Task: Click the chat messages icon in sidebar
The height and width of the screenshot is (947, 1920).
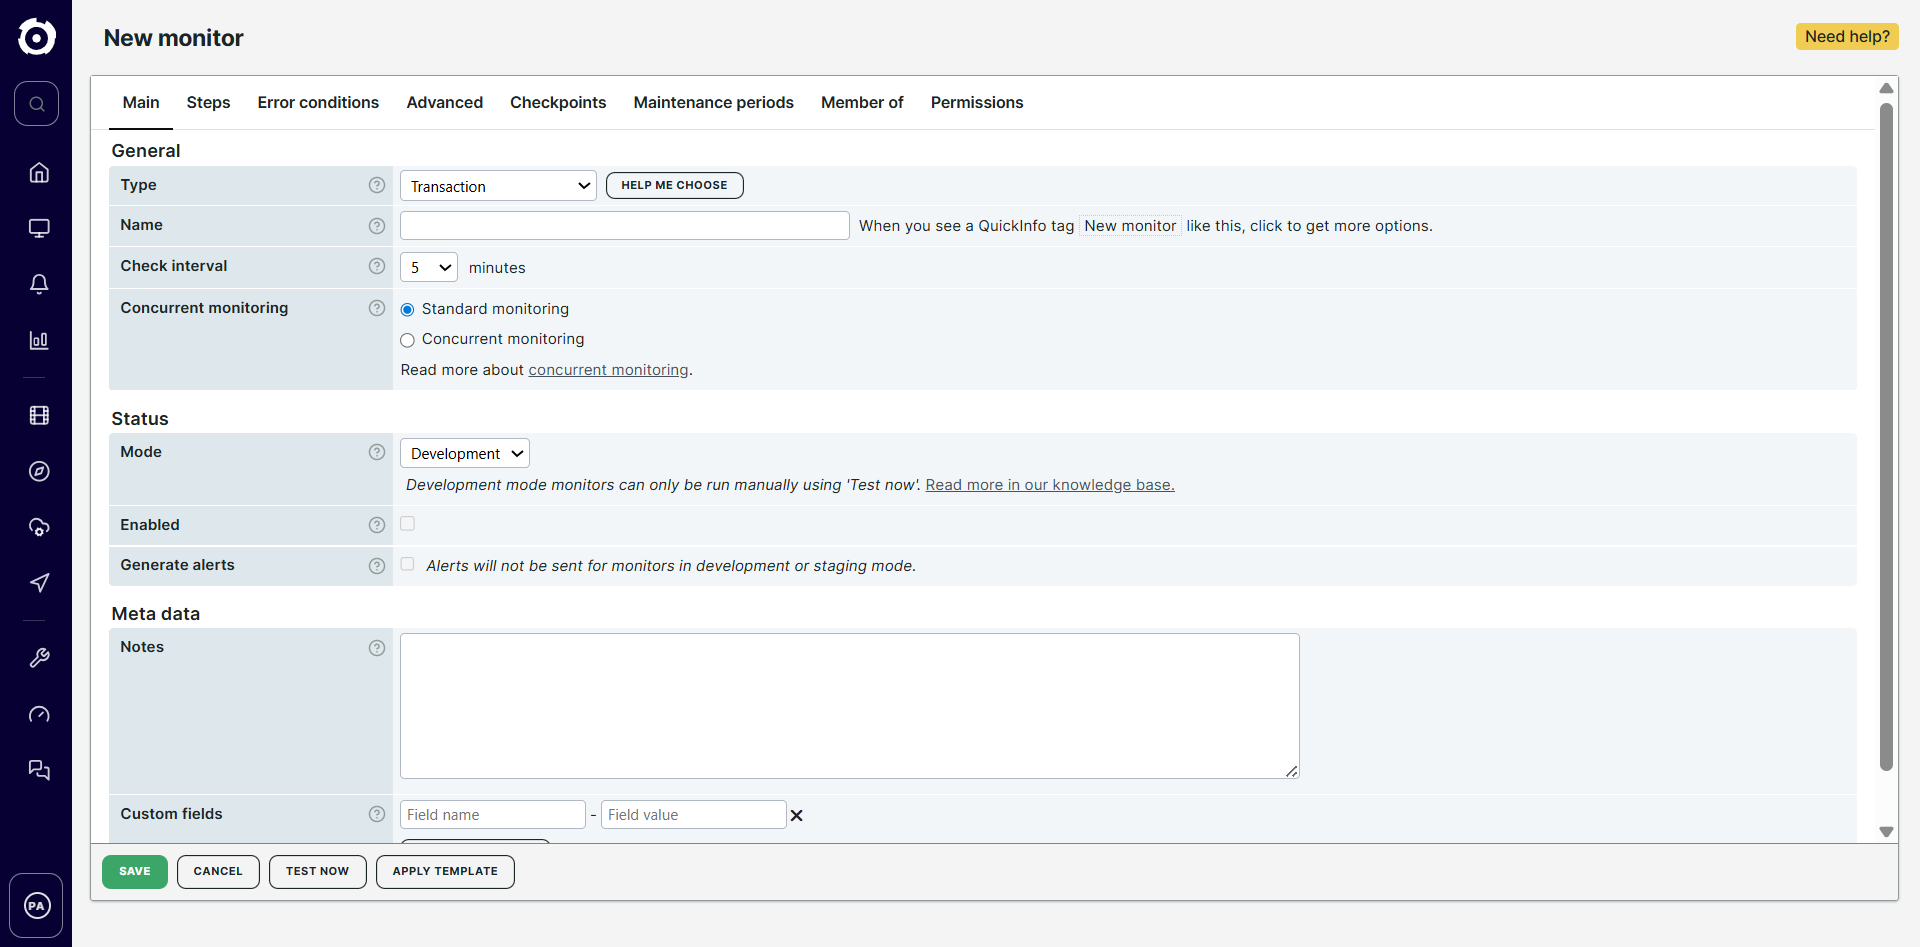Action: pos(39,770)
